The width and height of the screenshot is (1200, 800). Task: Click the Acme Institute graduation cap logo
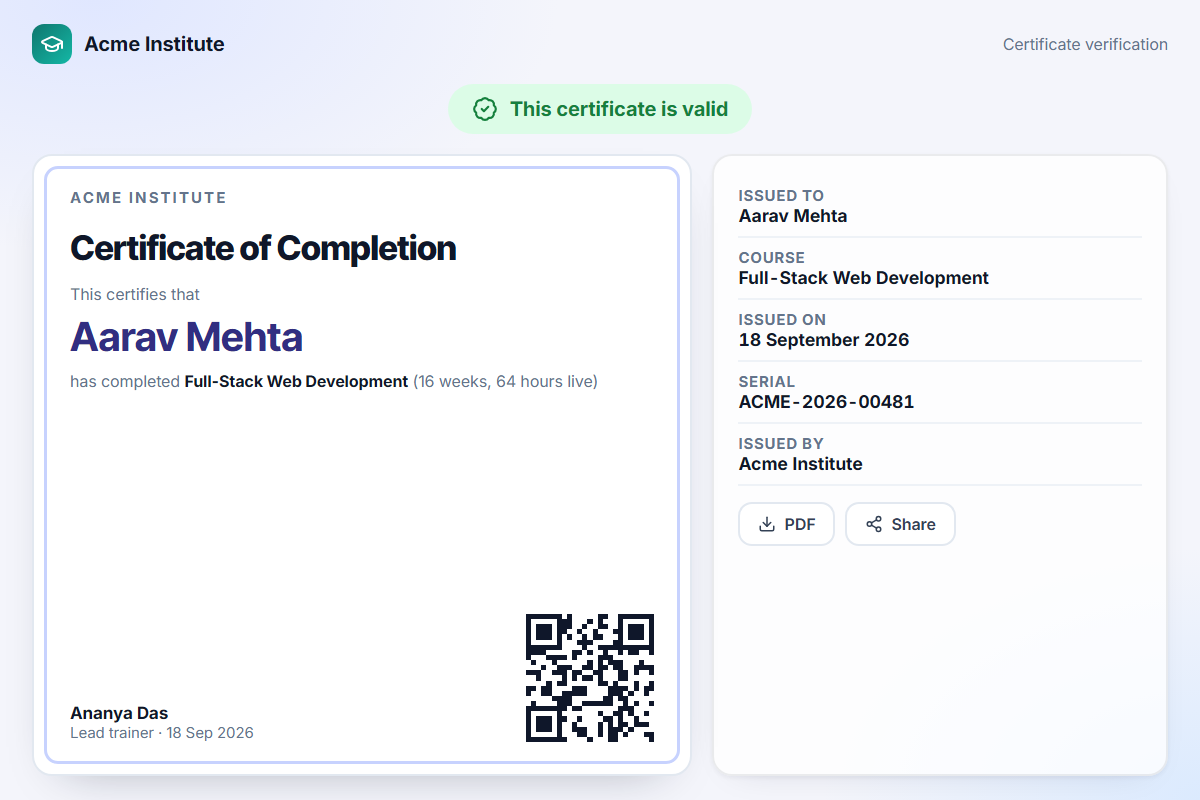52,44
